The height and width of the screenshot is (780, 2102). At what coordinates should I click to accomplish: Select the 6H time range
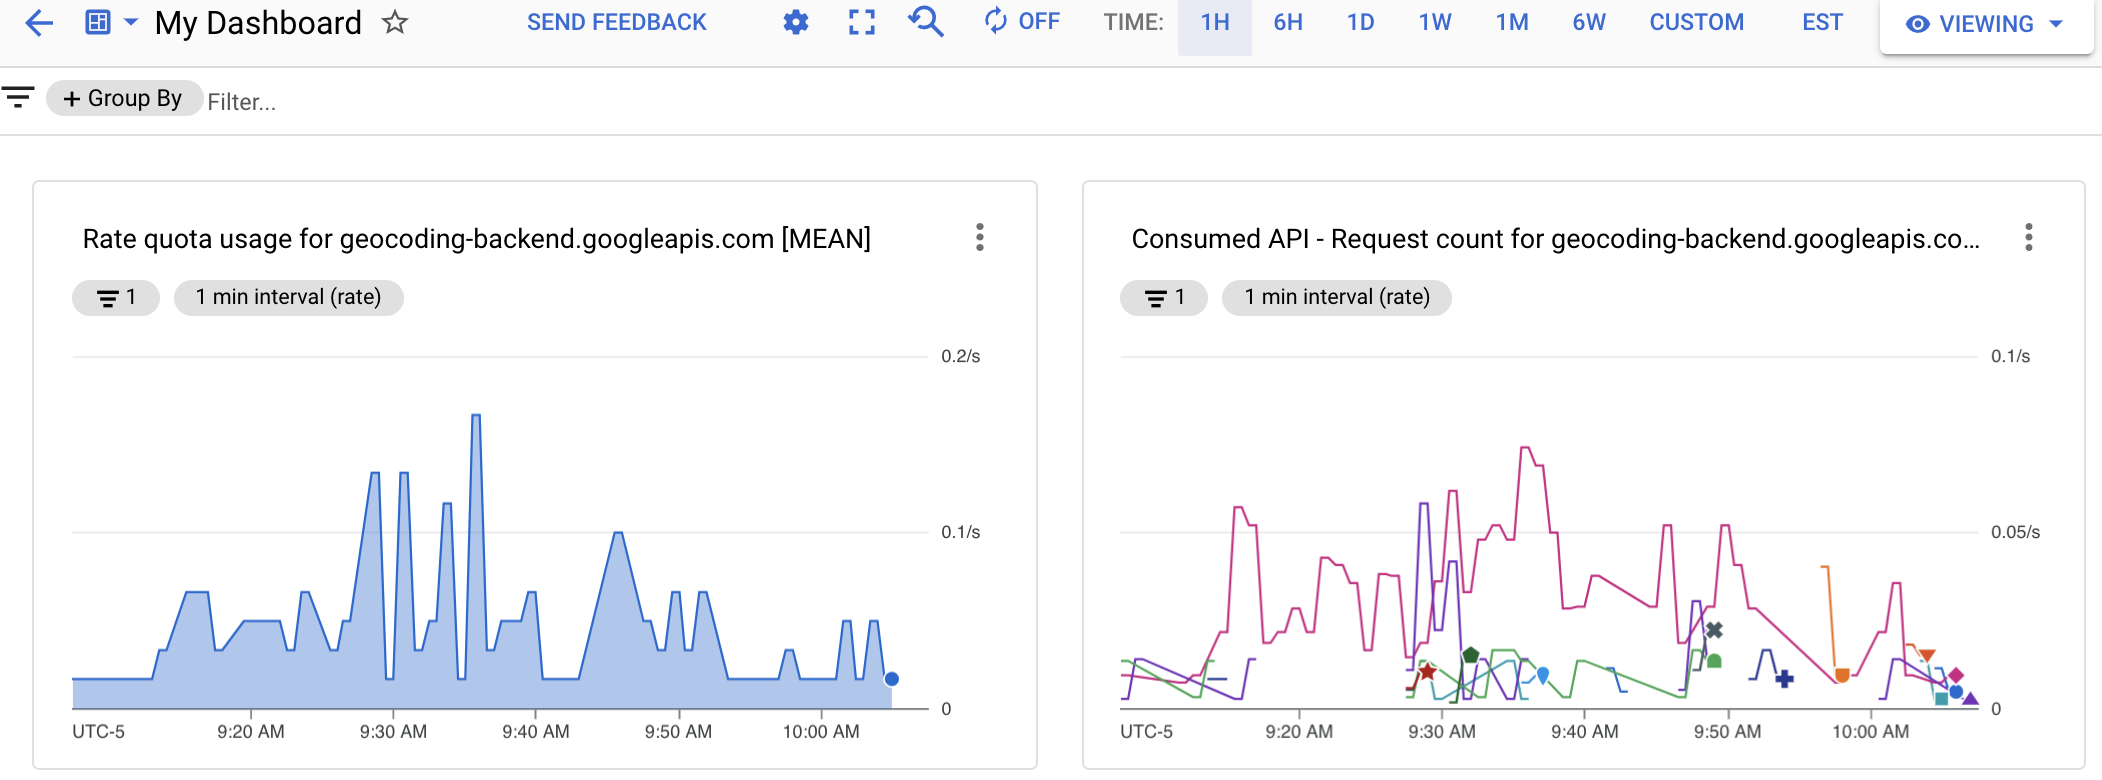coord(1287,22)
